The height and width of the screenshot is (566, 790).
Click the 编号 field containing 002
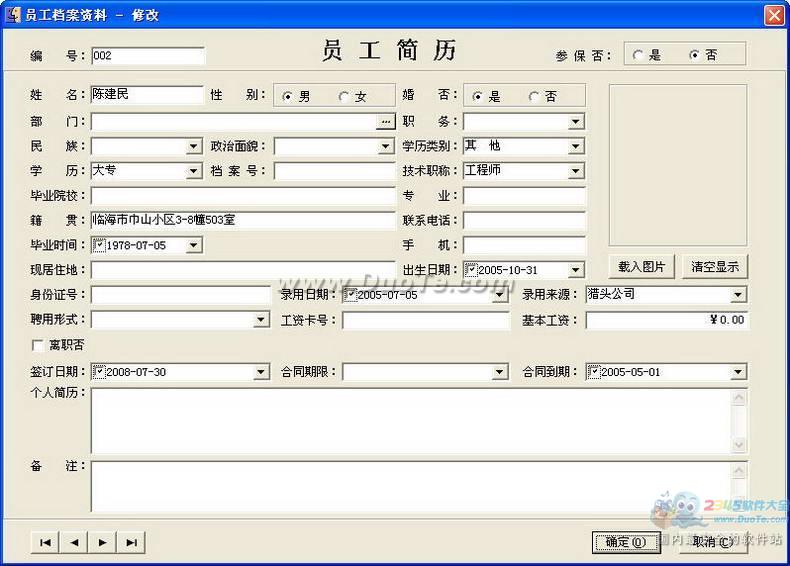[x=148, y=55]
